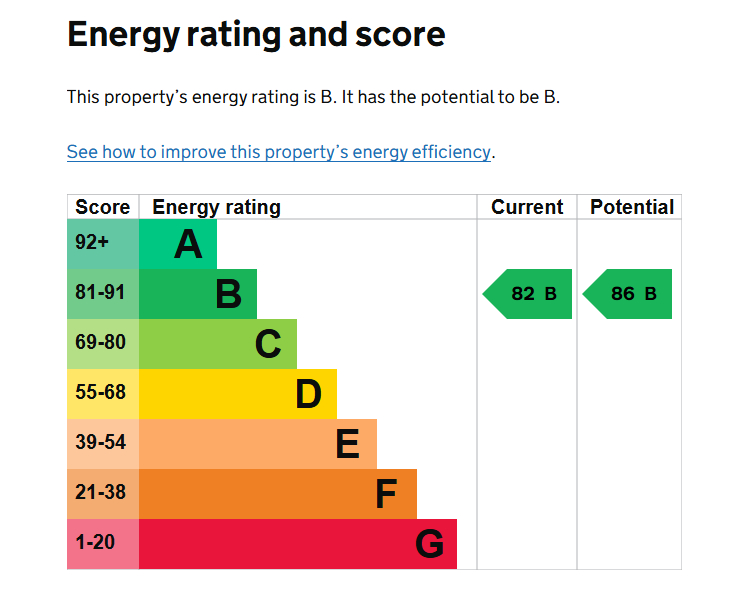Click the 92+ score cell

[103, 244]
